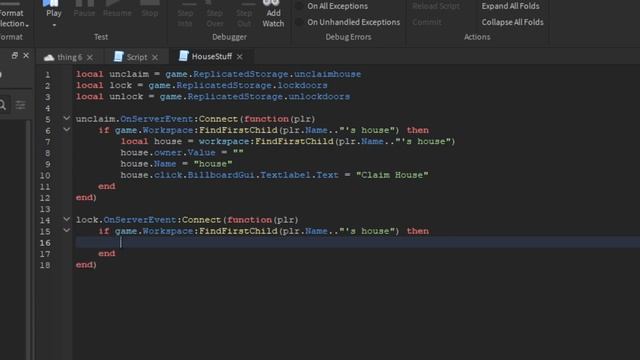
Task: Click the Resume test button
Action: [117, 9]
